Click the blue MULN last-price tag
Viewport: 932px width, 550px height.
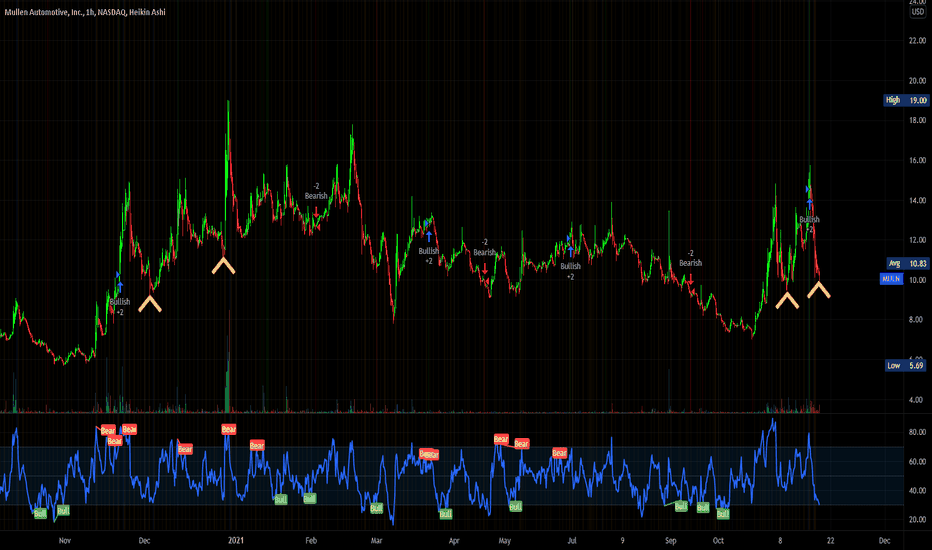[x=891, y=278]
